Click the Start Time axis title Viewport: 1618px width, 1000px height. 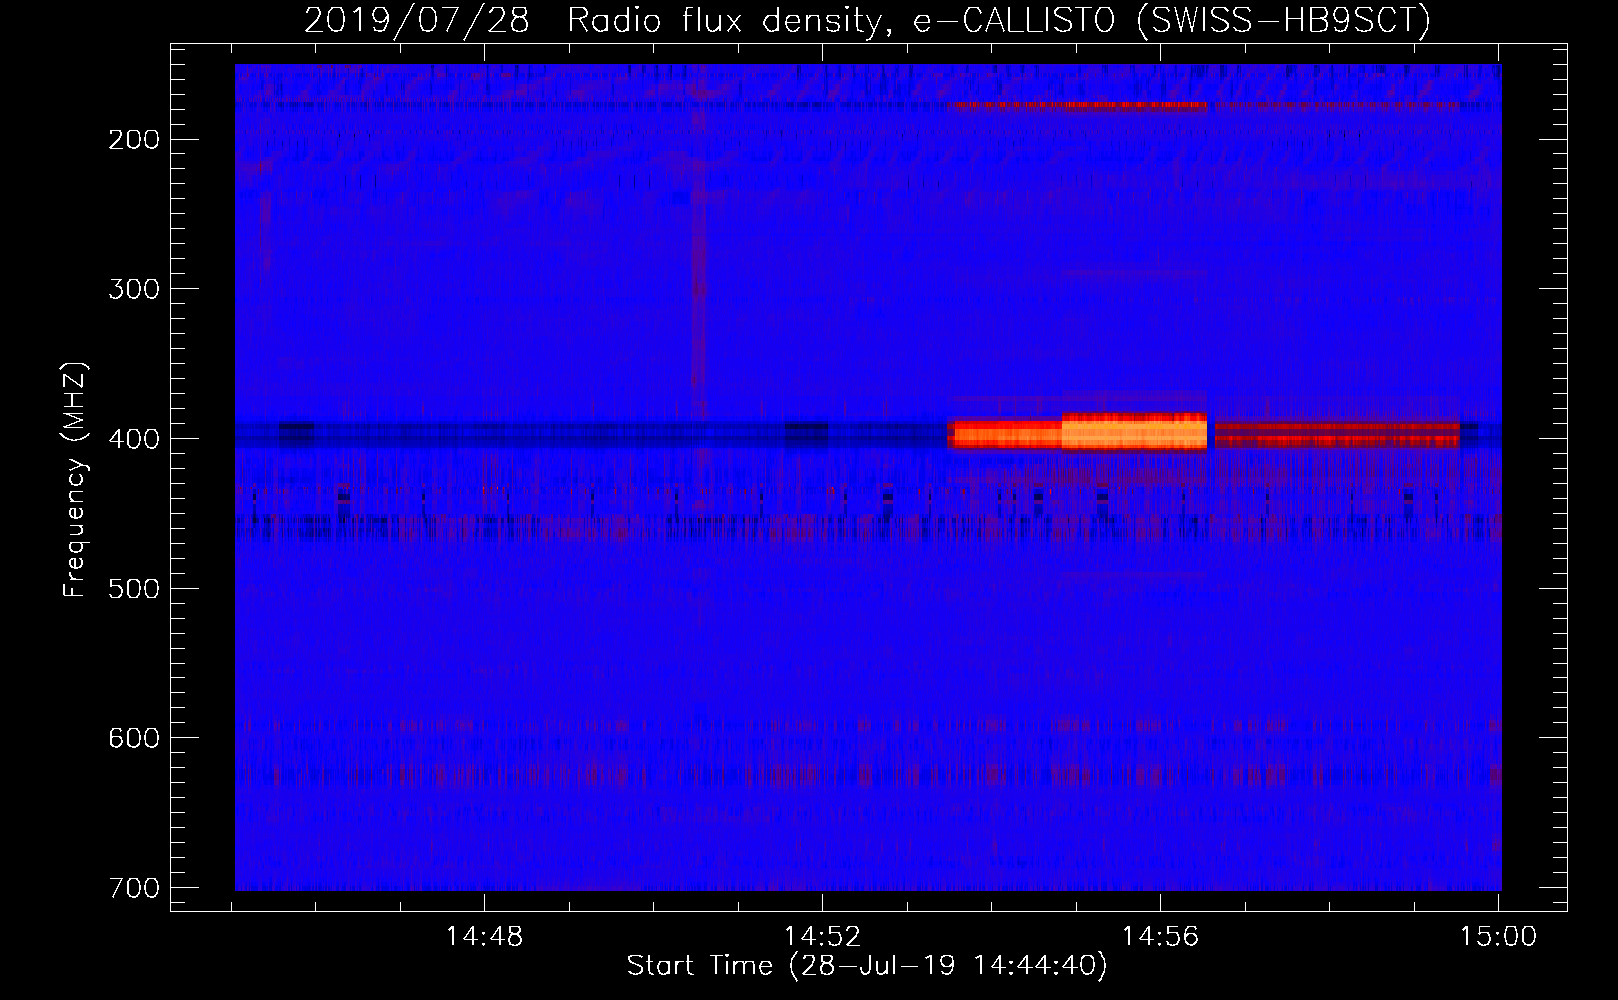(867, 966)
